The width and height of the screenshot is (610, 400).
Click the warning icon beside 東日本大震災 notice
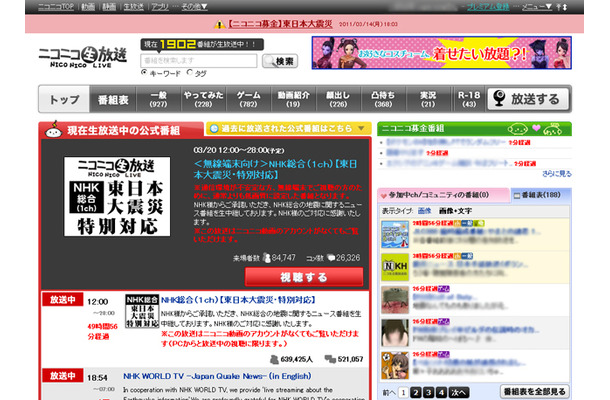(220, 24)
